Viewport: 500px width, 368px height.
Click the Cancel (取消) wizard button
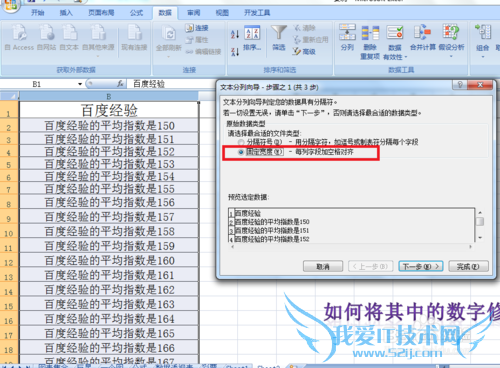pos(323,267)
